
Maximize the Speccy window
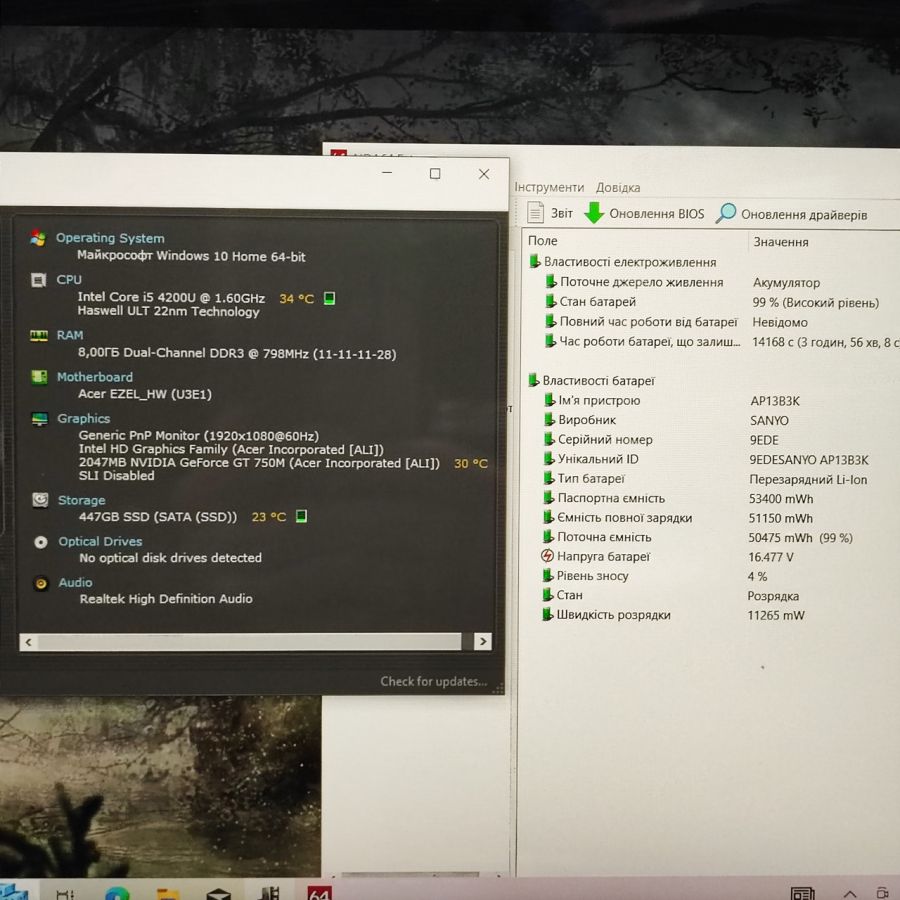point(435,173)
